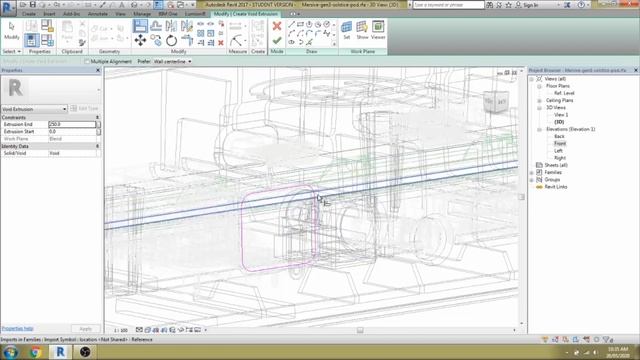Click the red Delete X in Modify panel
The height and width of the screenshot is (360, 640).
221,42
